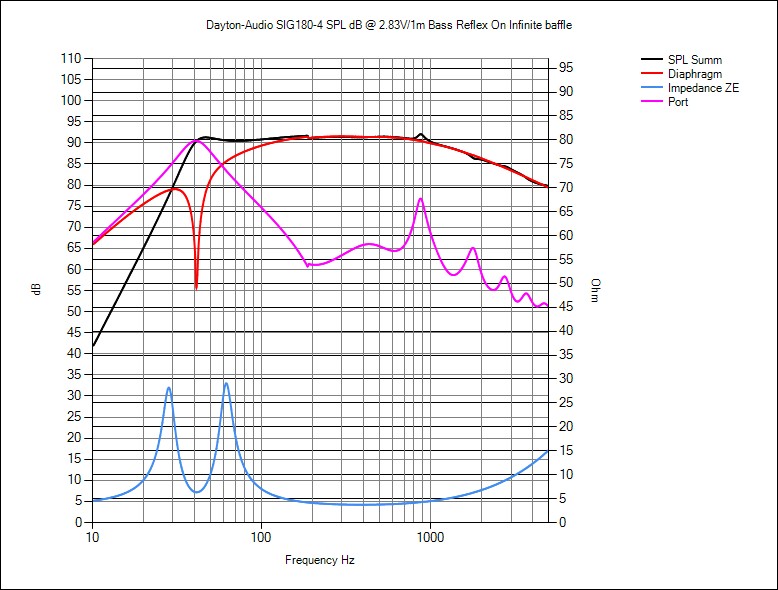Viewport: 778px width, 590px height.
Task: Select the 'Port' legend label
Action: (x=679, y=102)
